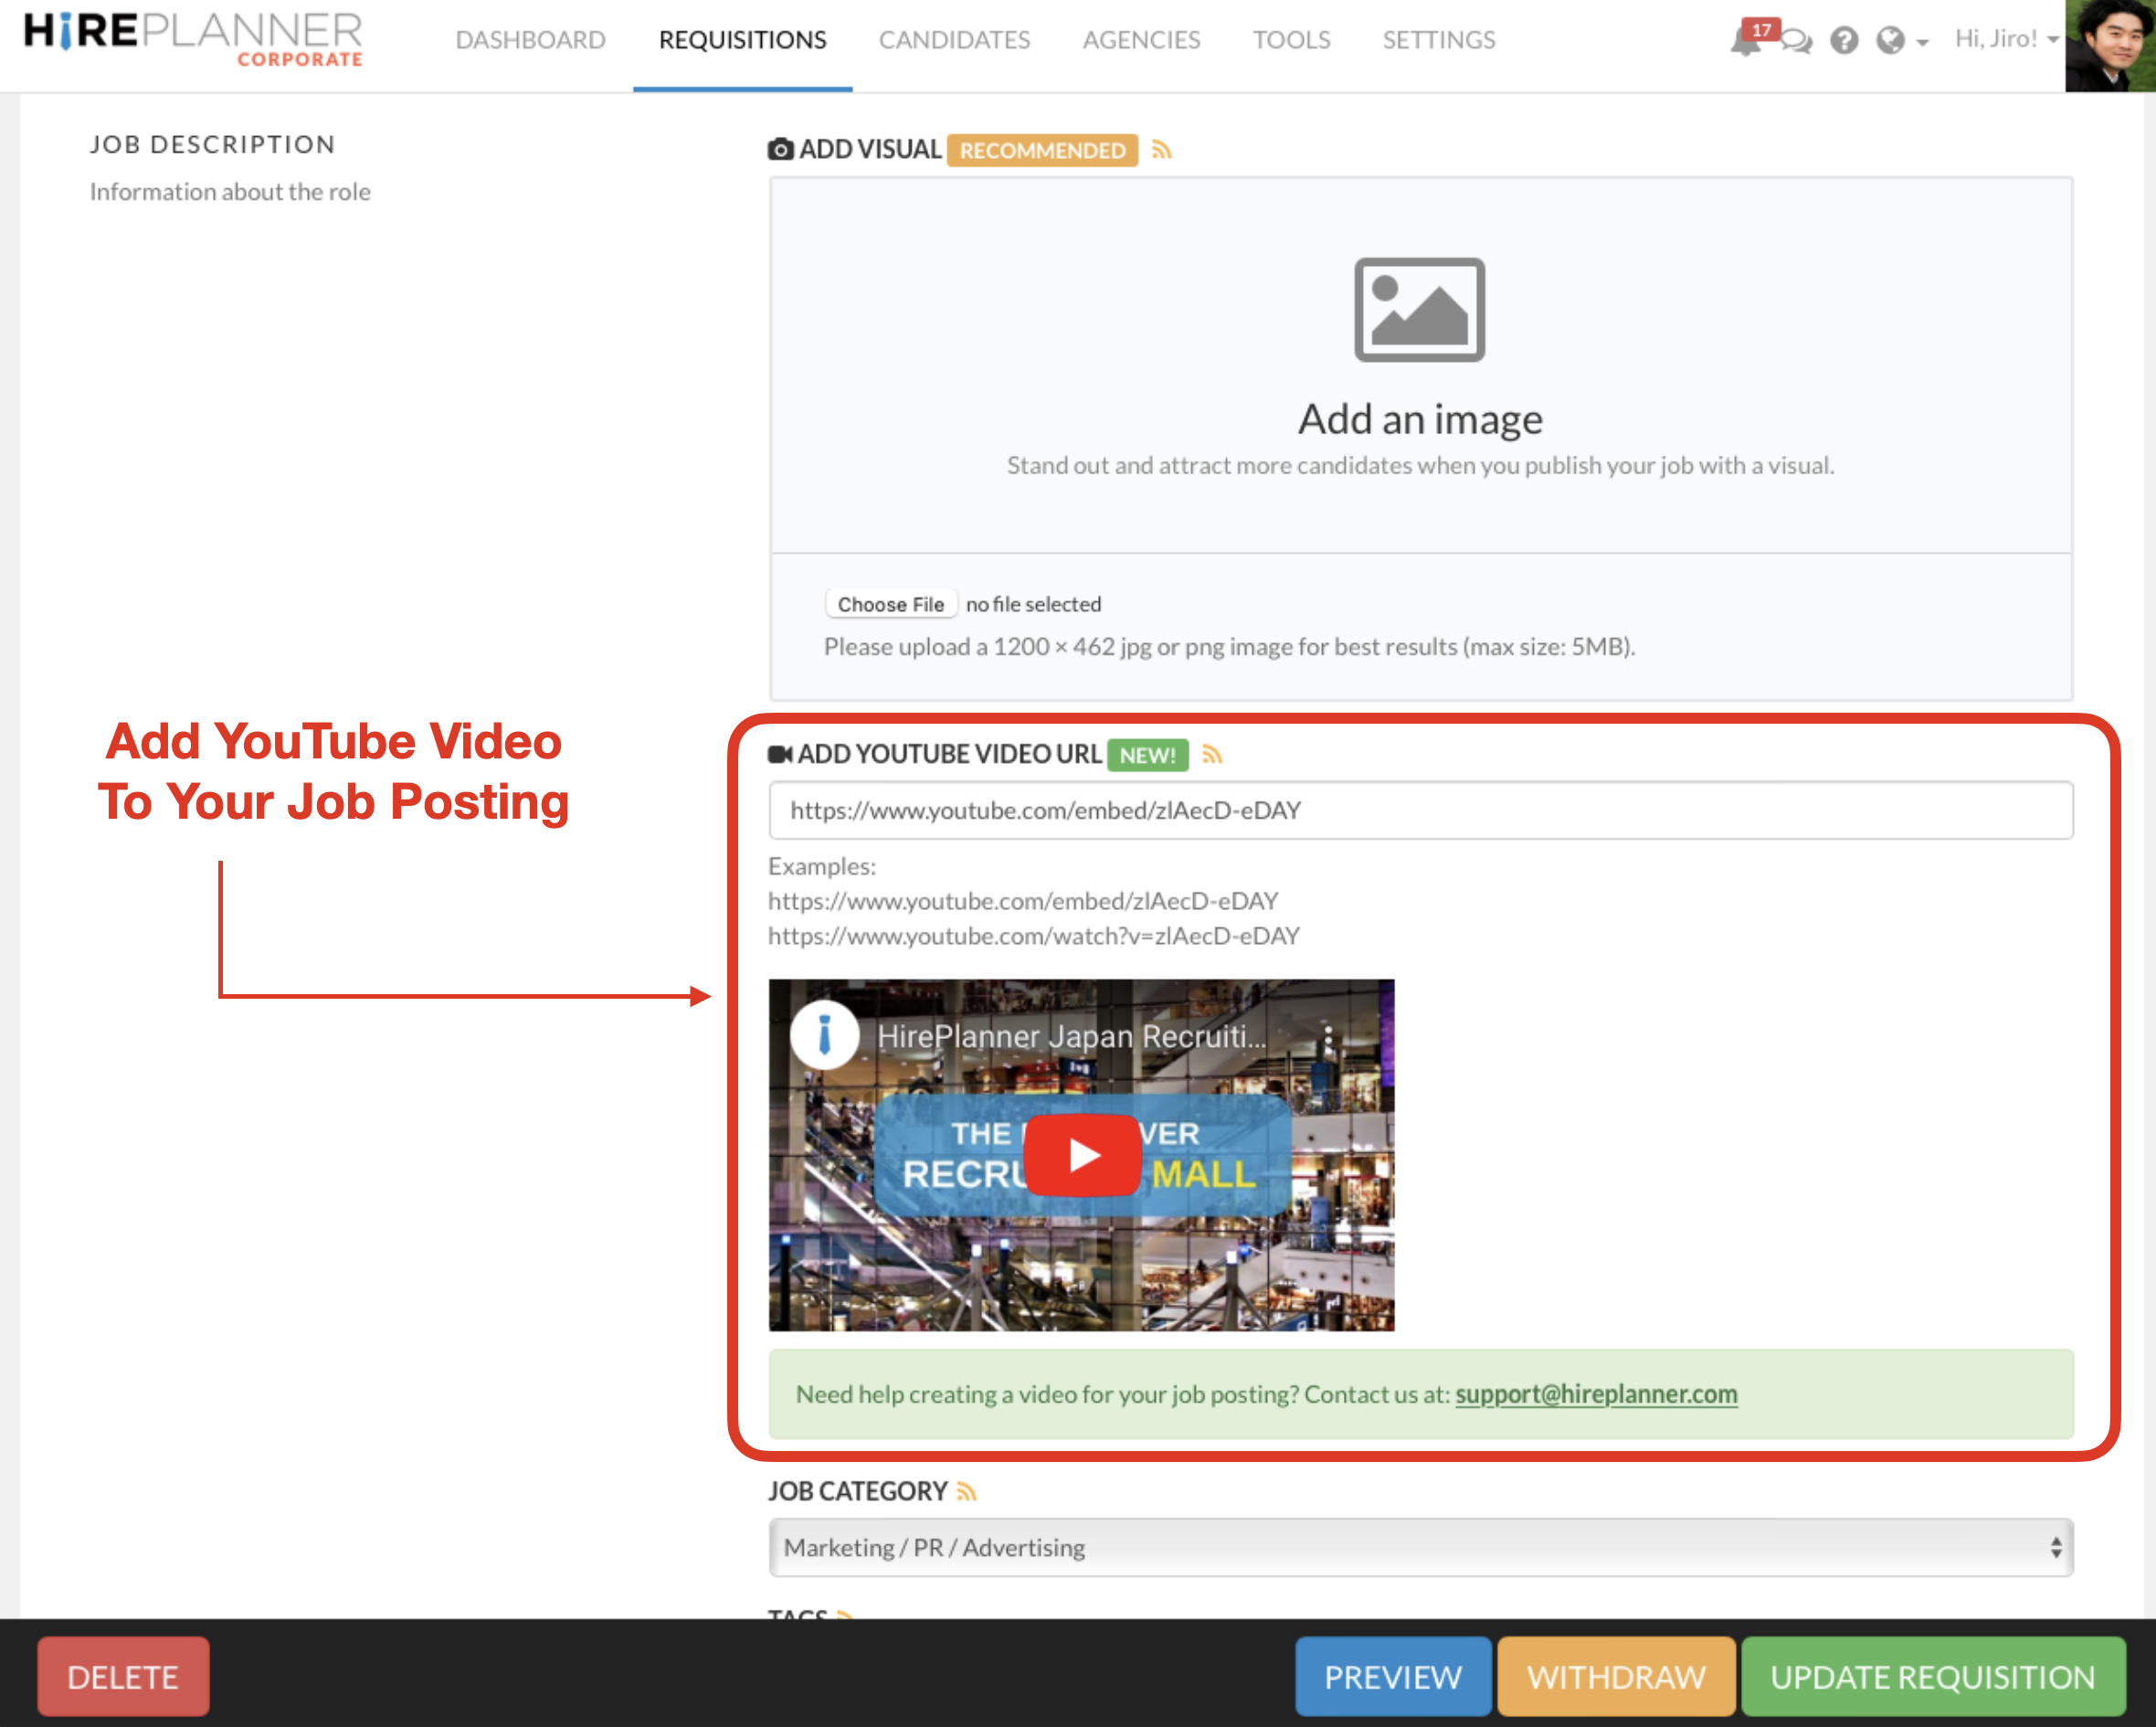
Task: Click the user profile photo
Action: tap(2110, 45)
